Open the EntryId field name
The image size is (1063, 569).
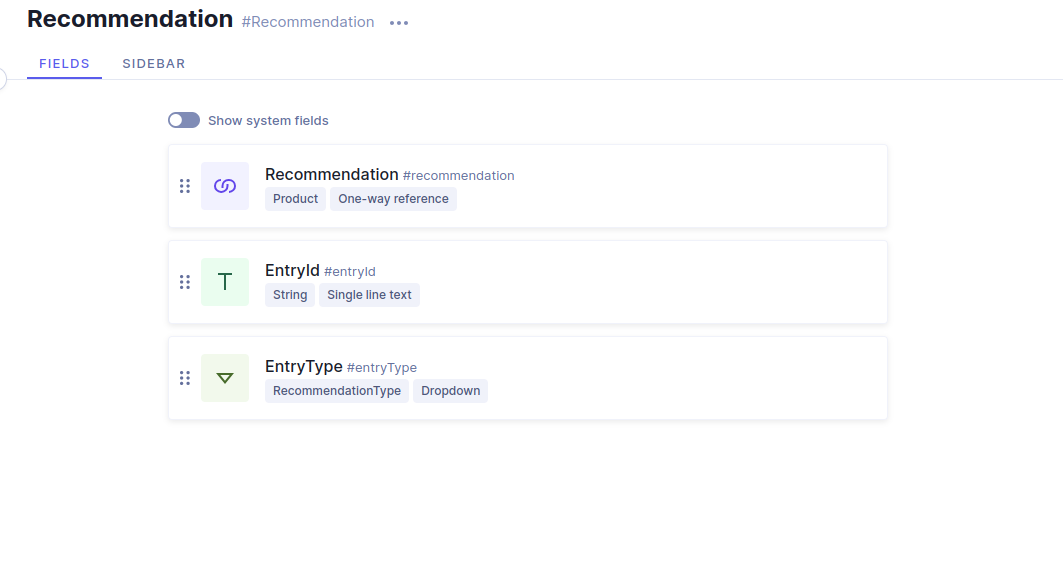[x=292, y=270]
